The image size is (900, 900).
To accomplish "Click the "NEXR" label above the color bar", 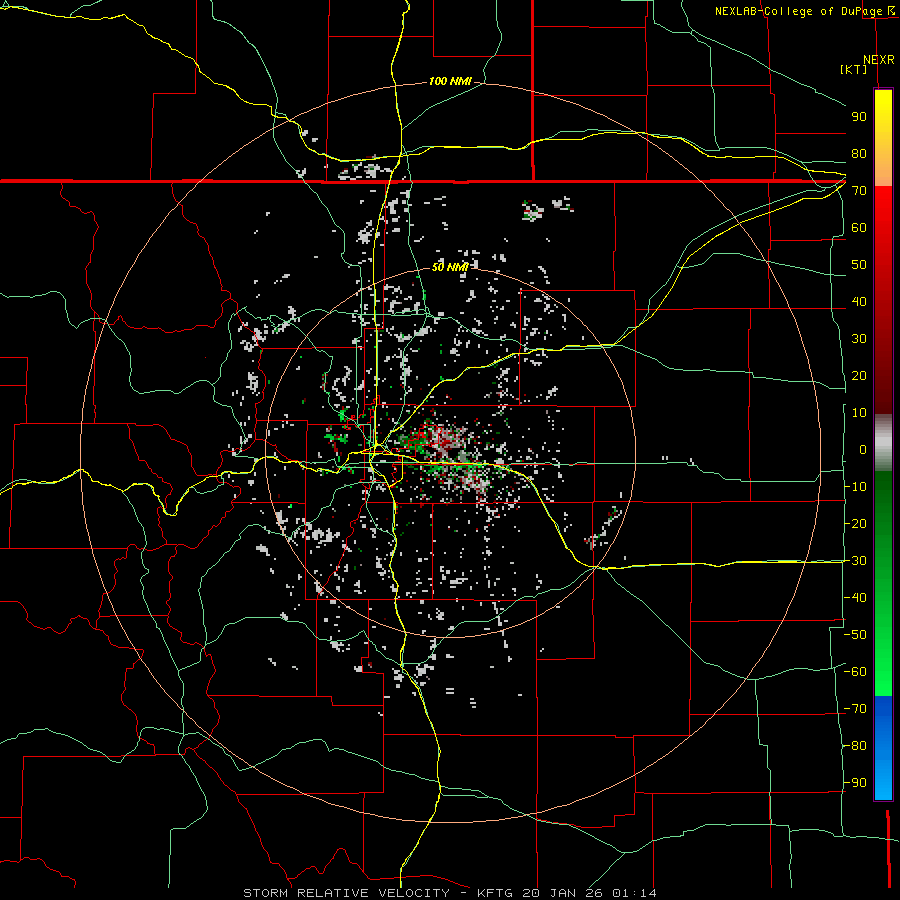I will (x=879, y=60).
